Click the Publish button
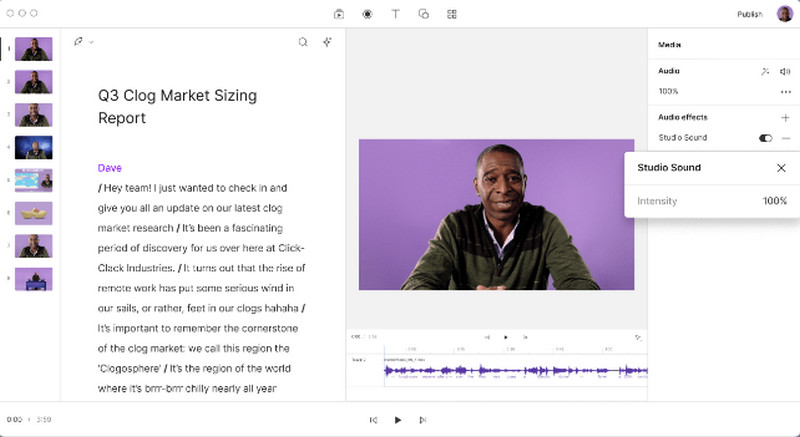 pos(749,14)
